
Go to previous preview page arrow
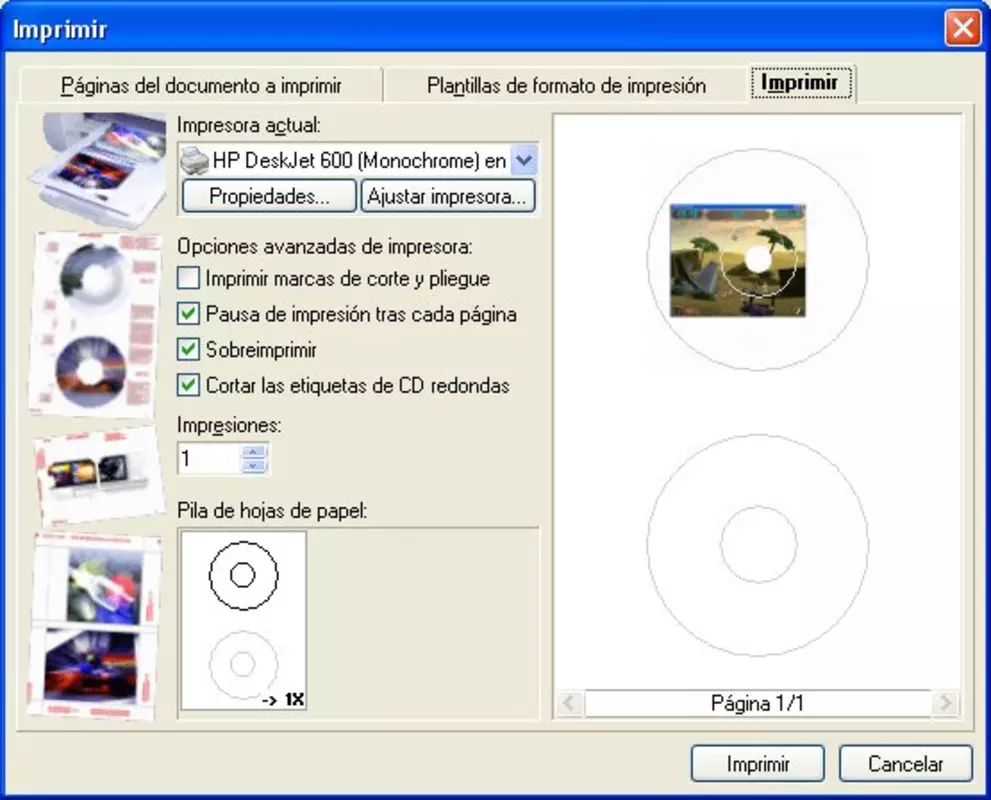point(569,703)
